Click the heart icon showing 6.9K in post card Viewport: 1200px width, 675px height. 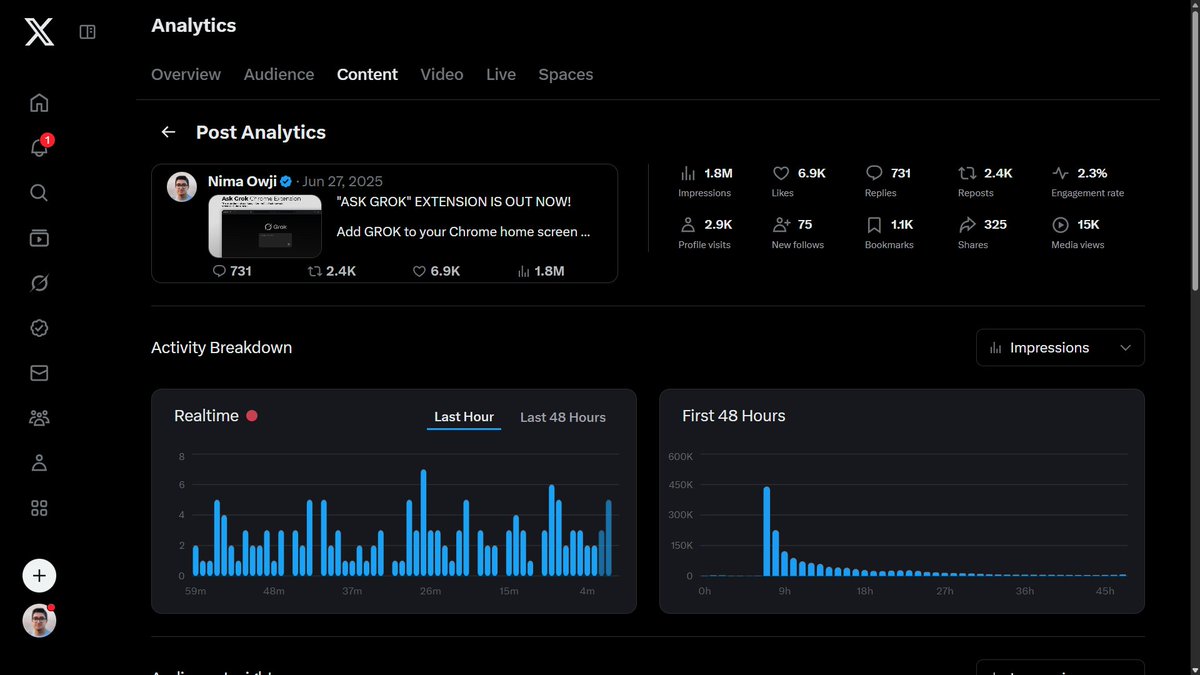pos(419,271)
